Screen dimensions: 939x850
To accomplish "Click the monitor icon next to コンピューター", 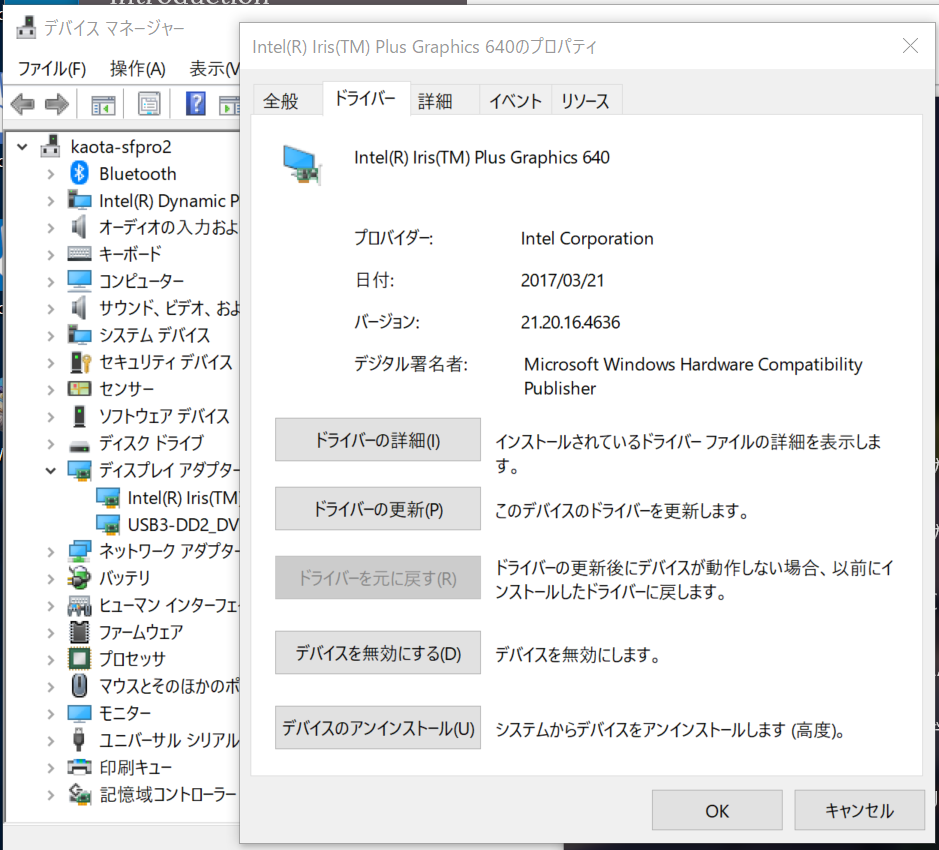I will [79, 280].
